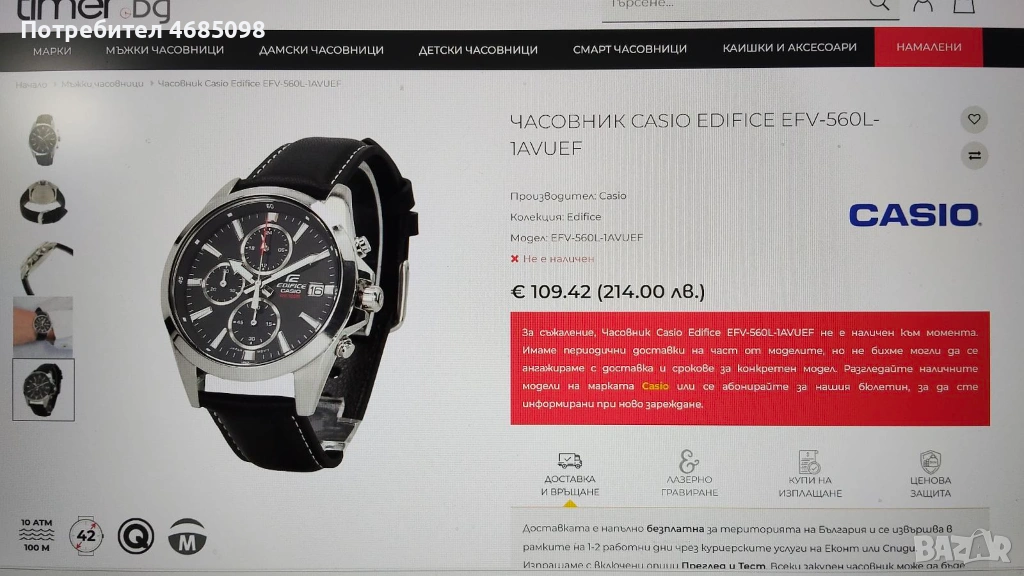Open the ДОСТАВКА И ВРЪЩАНЕ tab

pyautogui.click(x=569, y=475)
